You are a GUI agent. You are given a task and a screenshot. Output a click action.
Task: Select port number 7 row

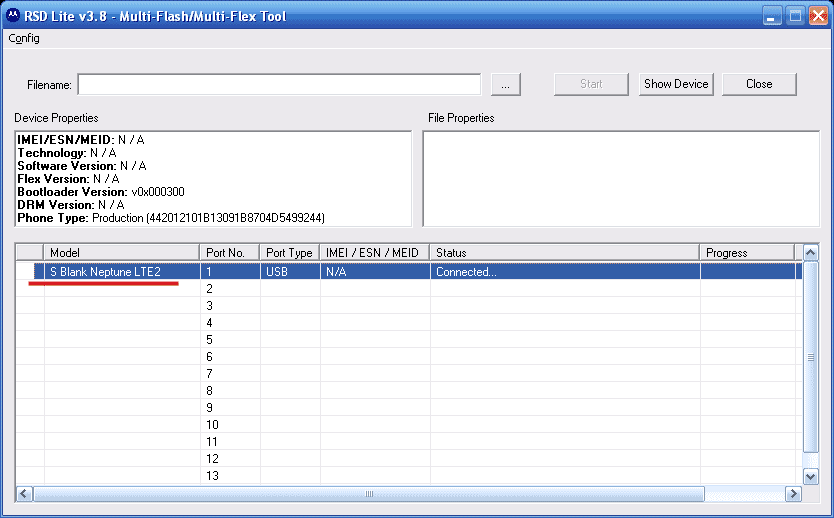pyautogui.click(x=408, y=374)
